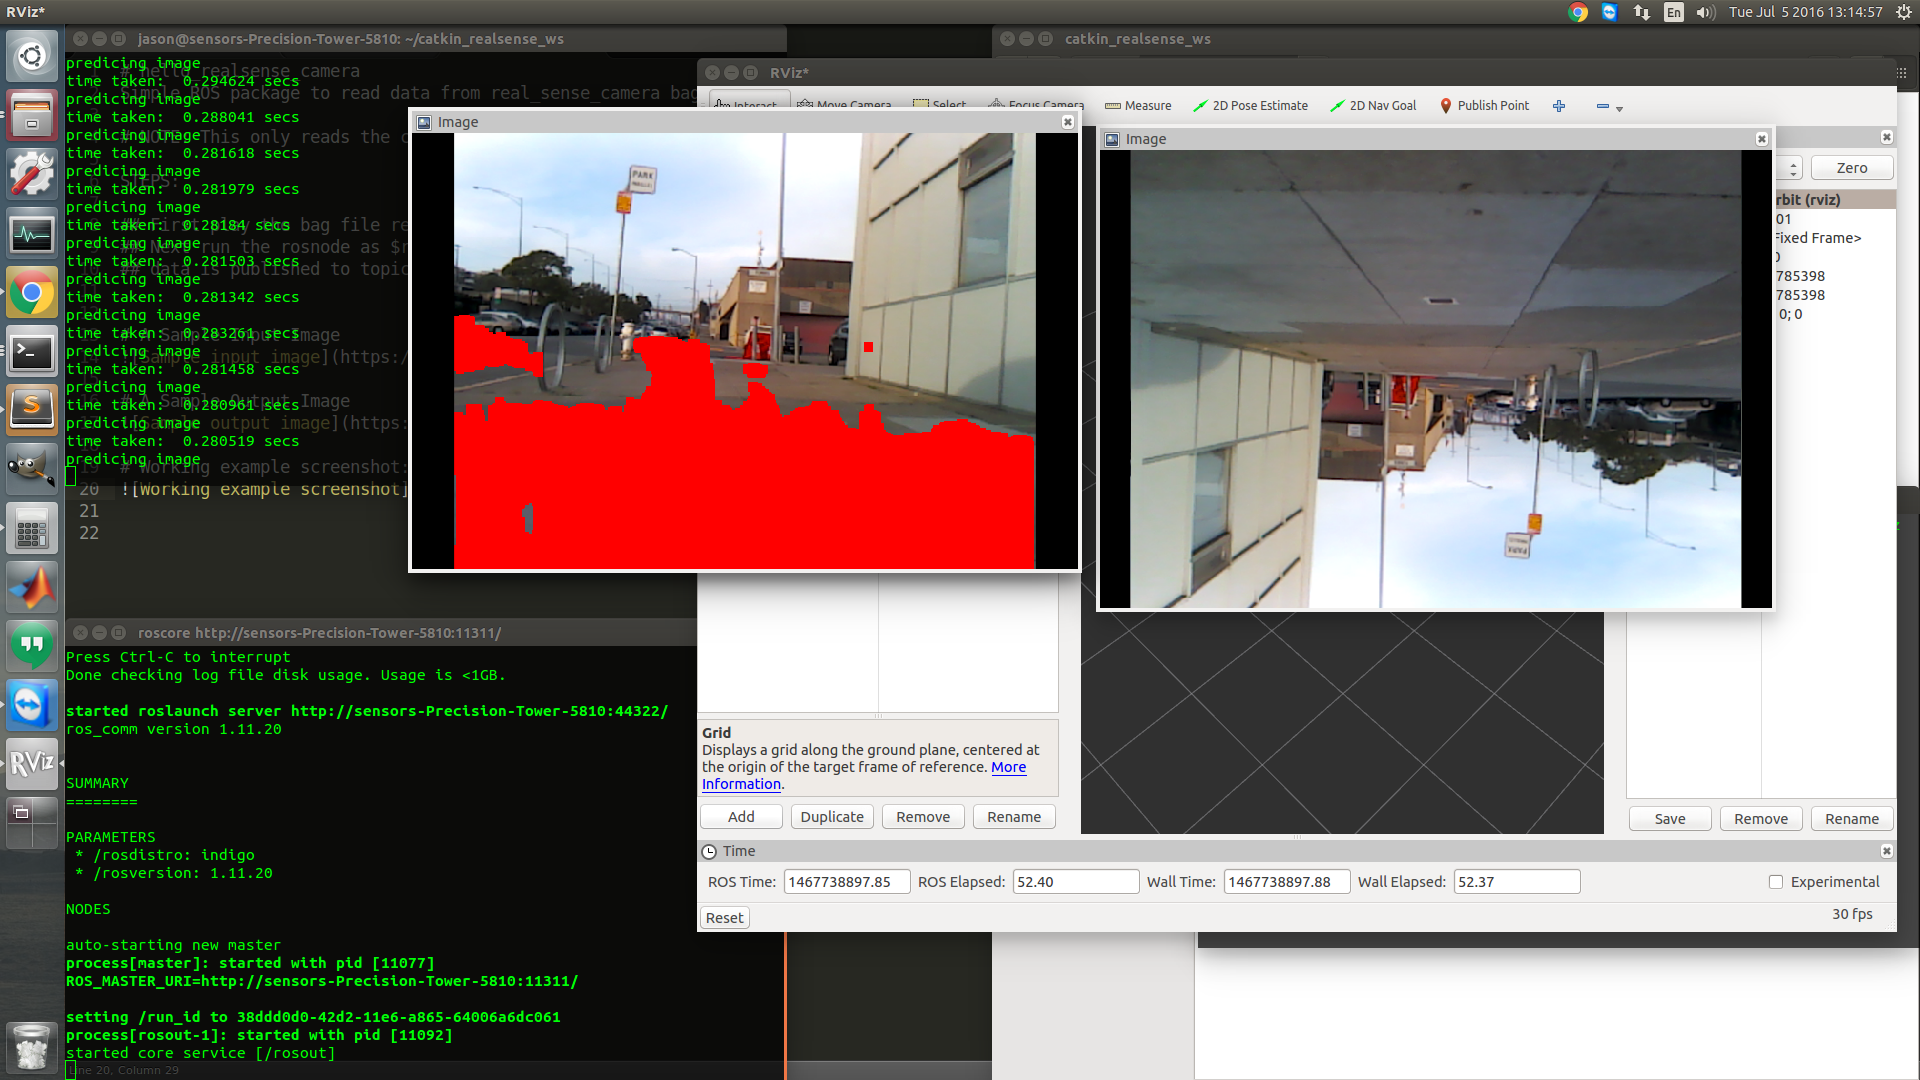This screenshot has height=1080, width=1920.
Task: Click the Duplicate display button
Action: tap(832, 817)
